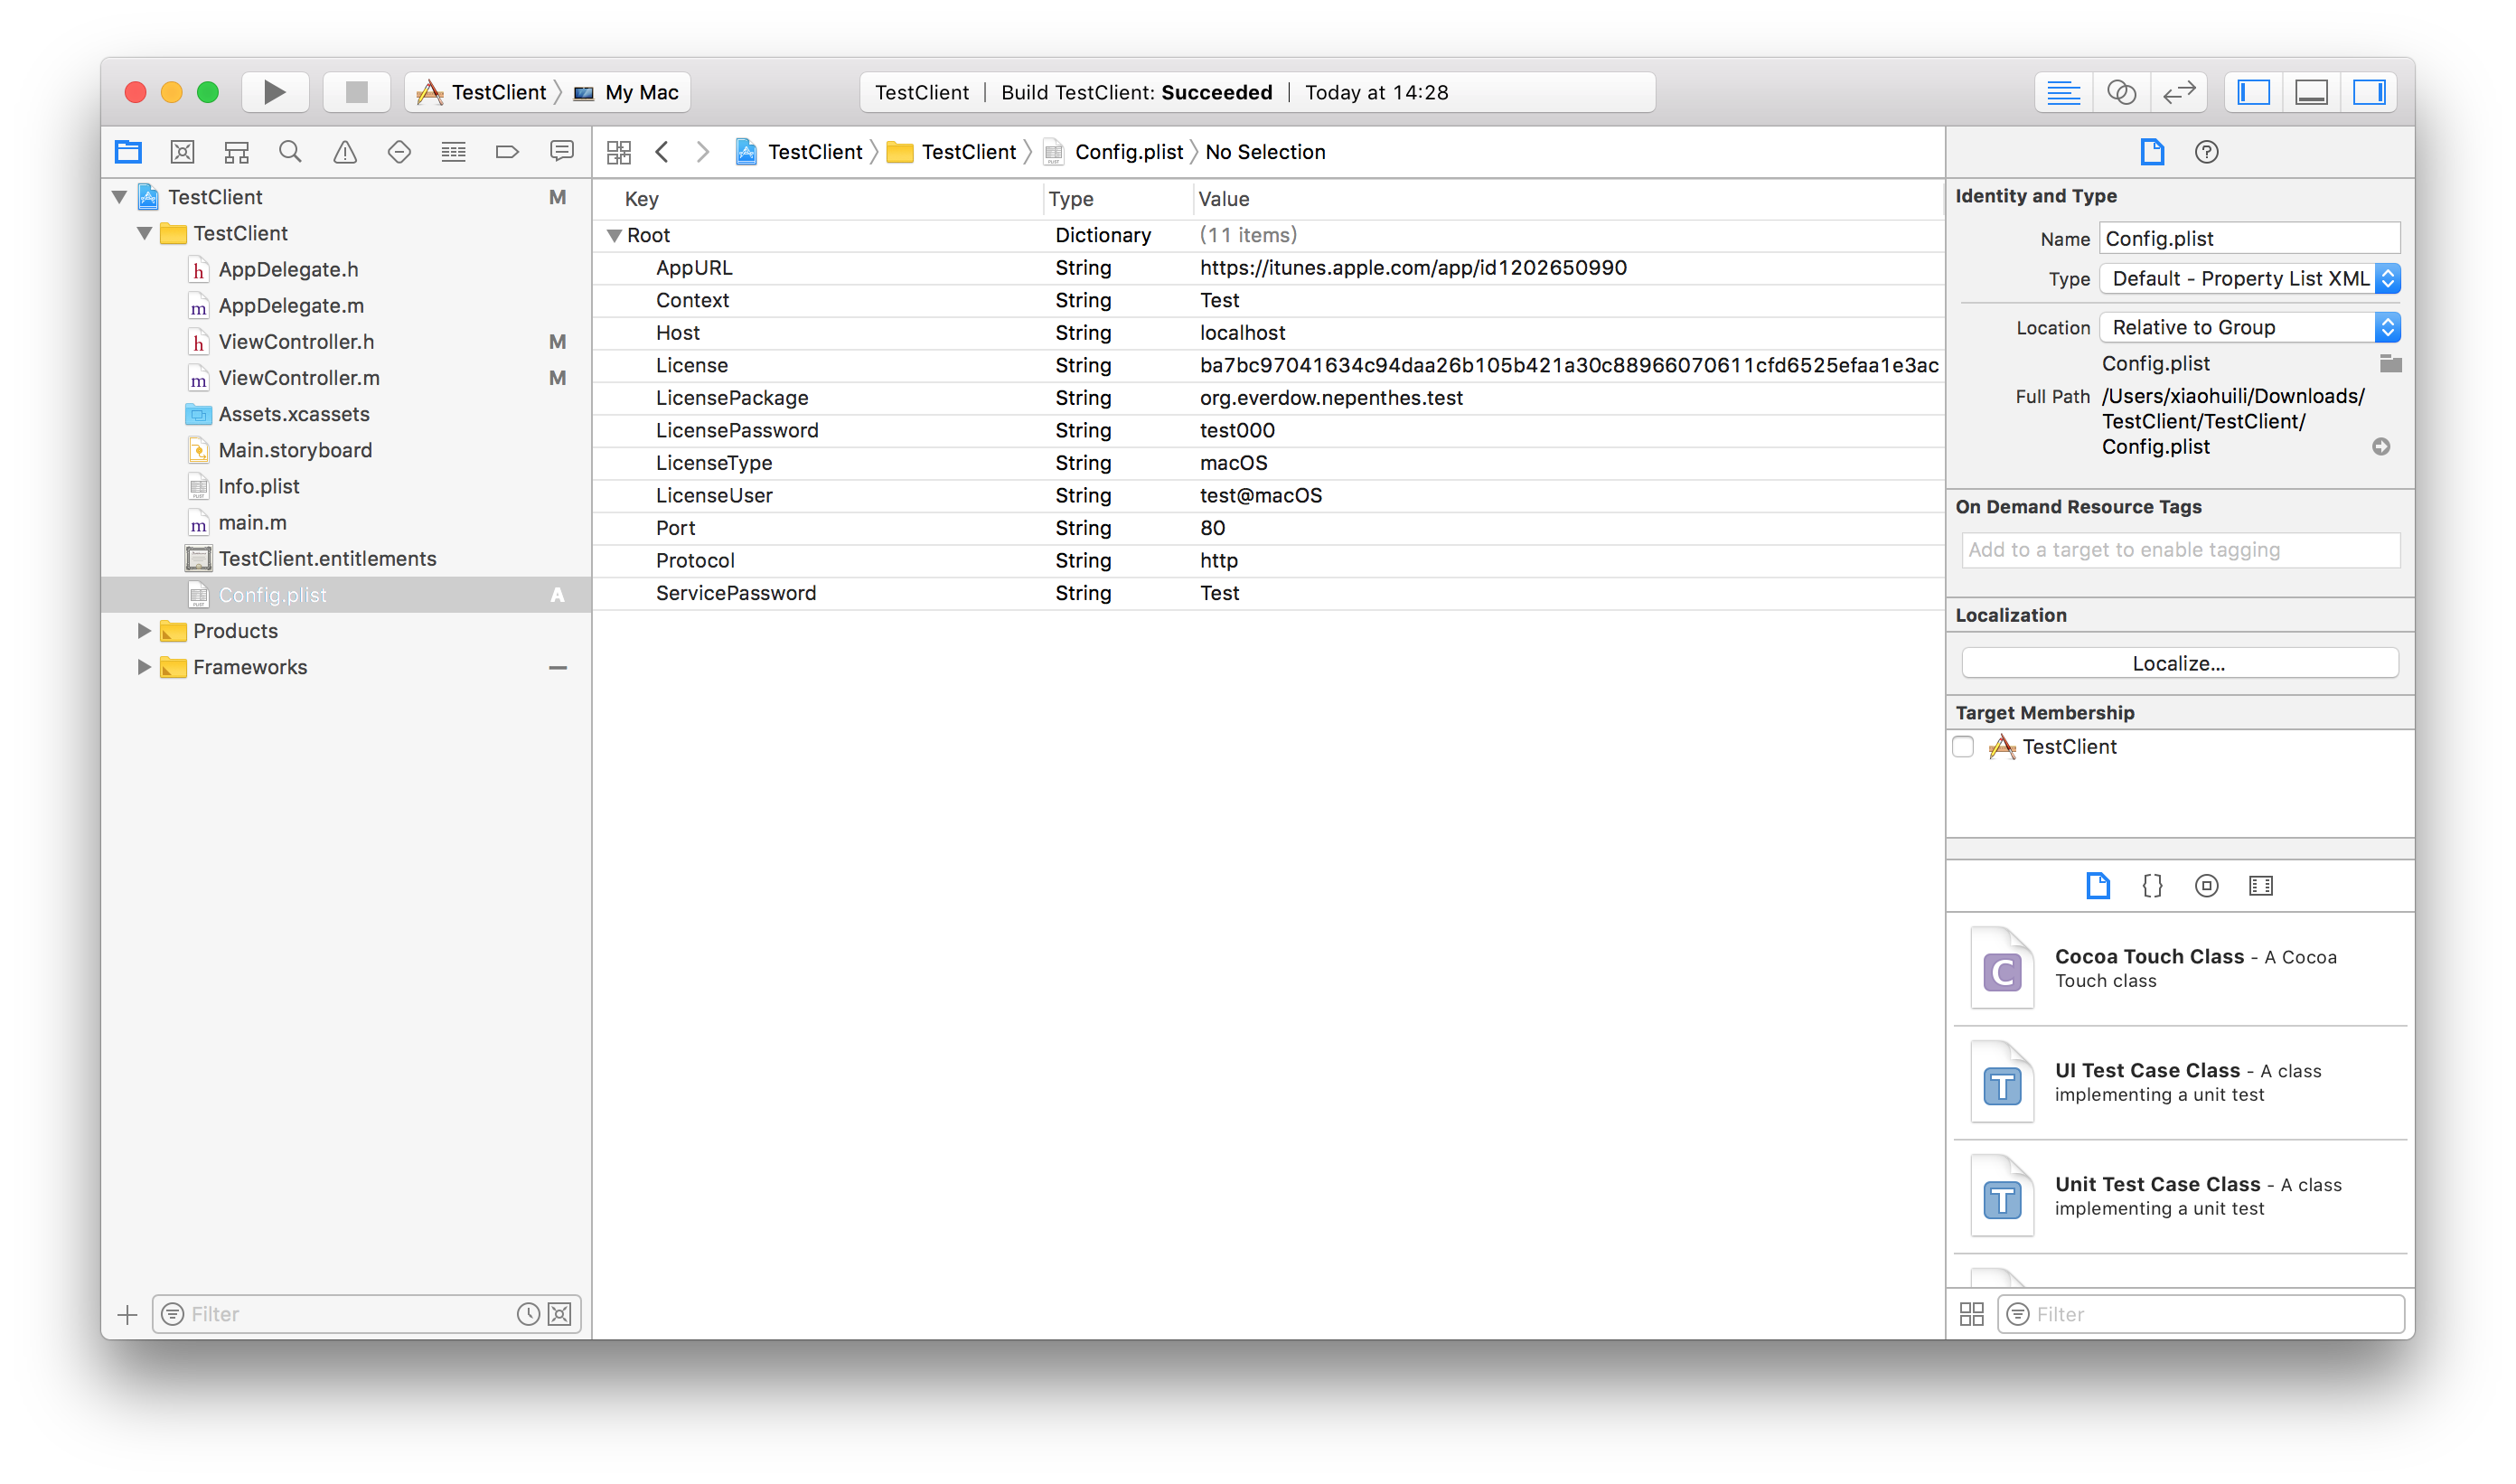
Task: Go back in editor history
Action: click(x=662, y=152)
